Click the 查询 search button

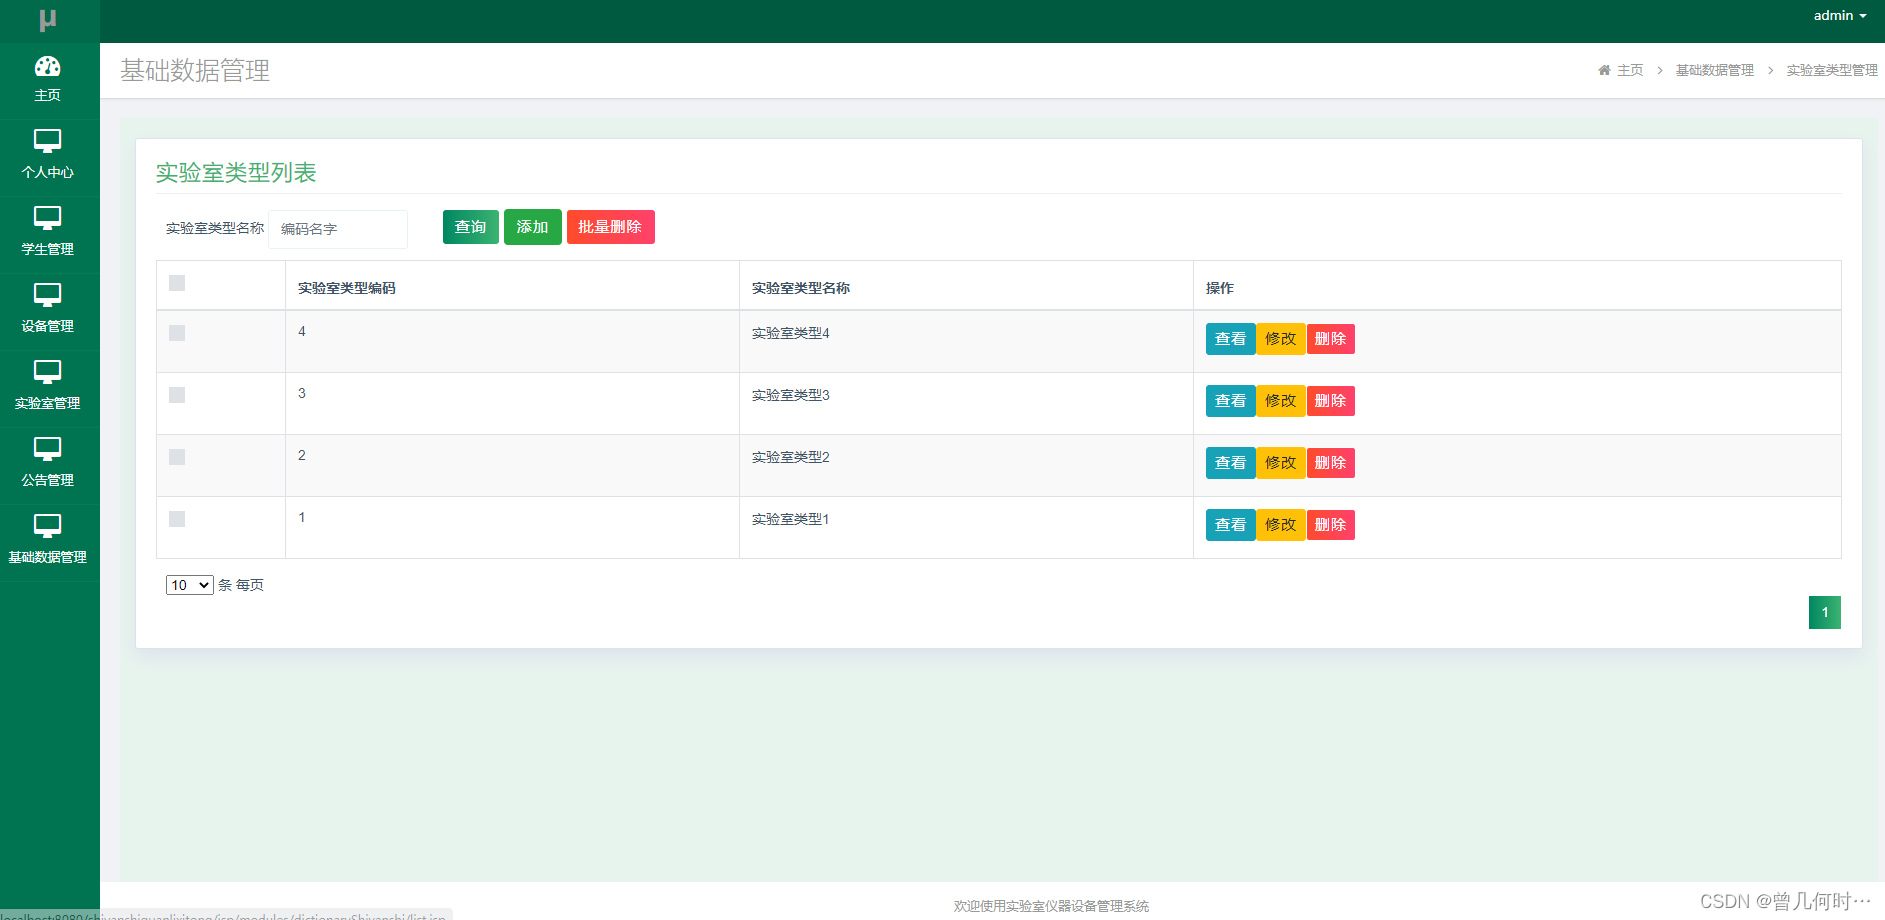coord(471,227)
